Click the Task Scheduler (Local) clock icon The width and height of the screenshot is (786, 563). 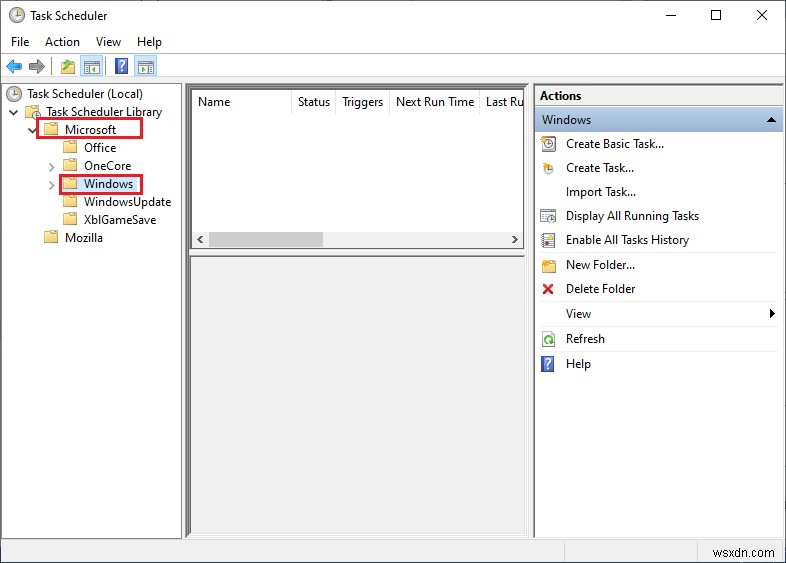(x=14, y=94)
